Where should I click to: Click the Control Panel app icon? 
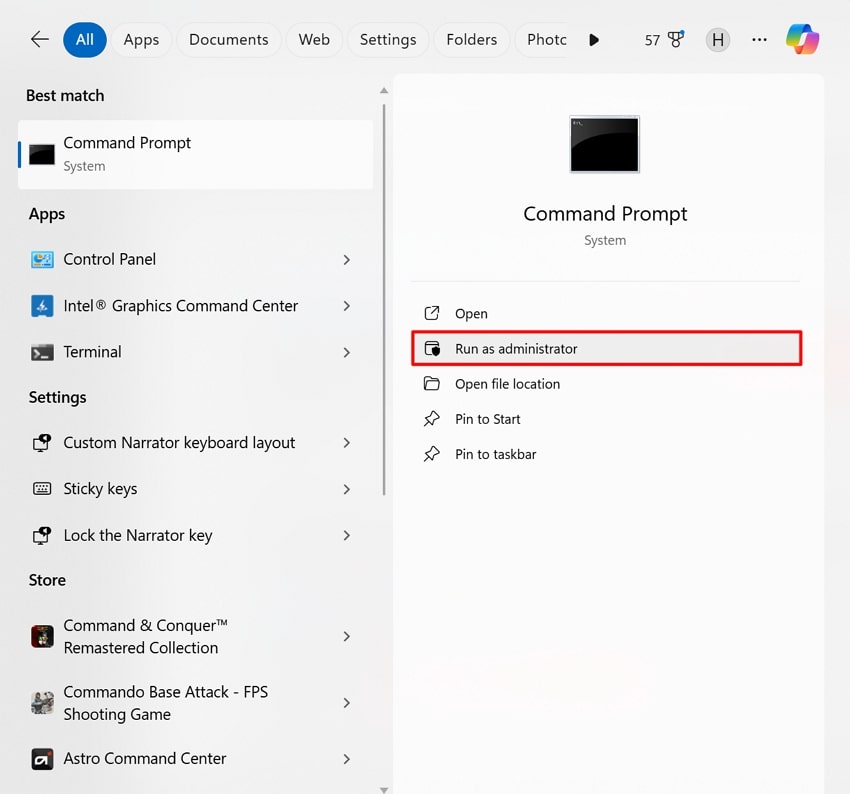(x=42, y=260)
